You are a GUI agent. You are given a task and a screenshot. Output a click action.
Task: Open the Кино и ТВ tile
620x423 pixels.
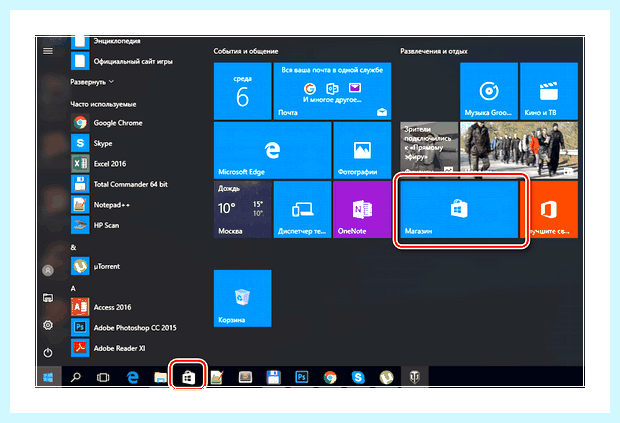pos(549,91)
